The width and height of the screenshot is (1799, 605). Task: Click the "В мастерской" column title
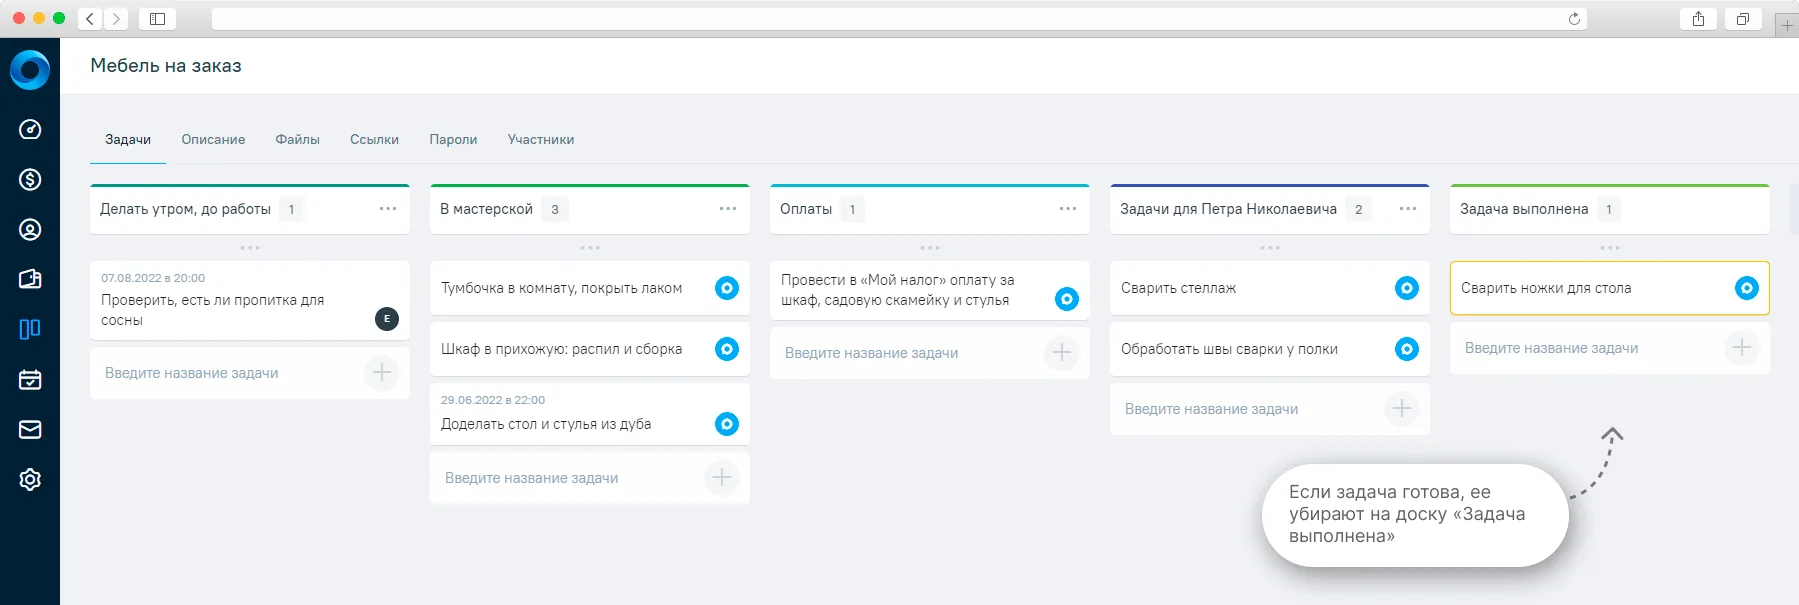pyautogui.click(x=486, y=209)
